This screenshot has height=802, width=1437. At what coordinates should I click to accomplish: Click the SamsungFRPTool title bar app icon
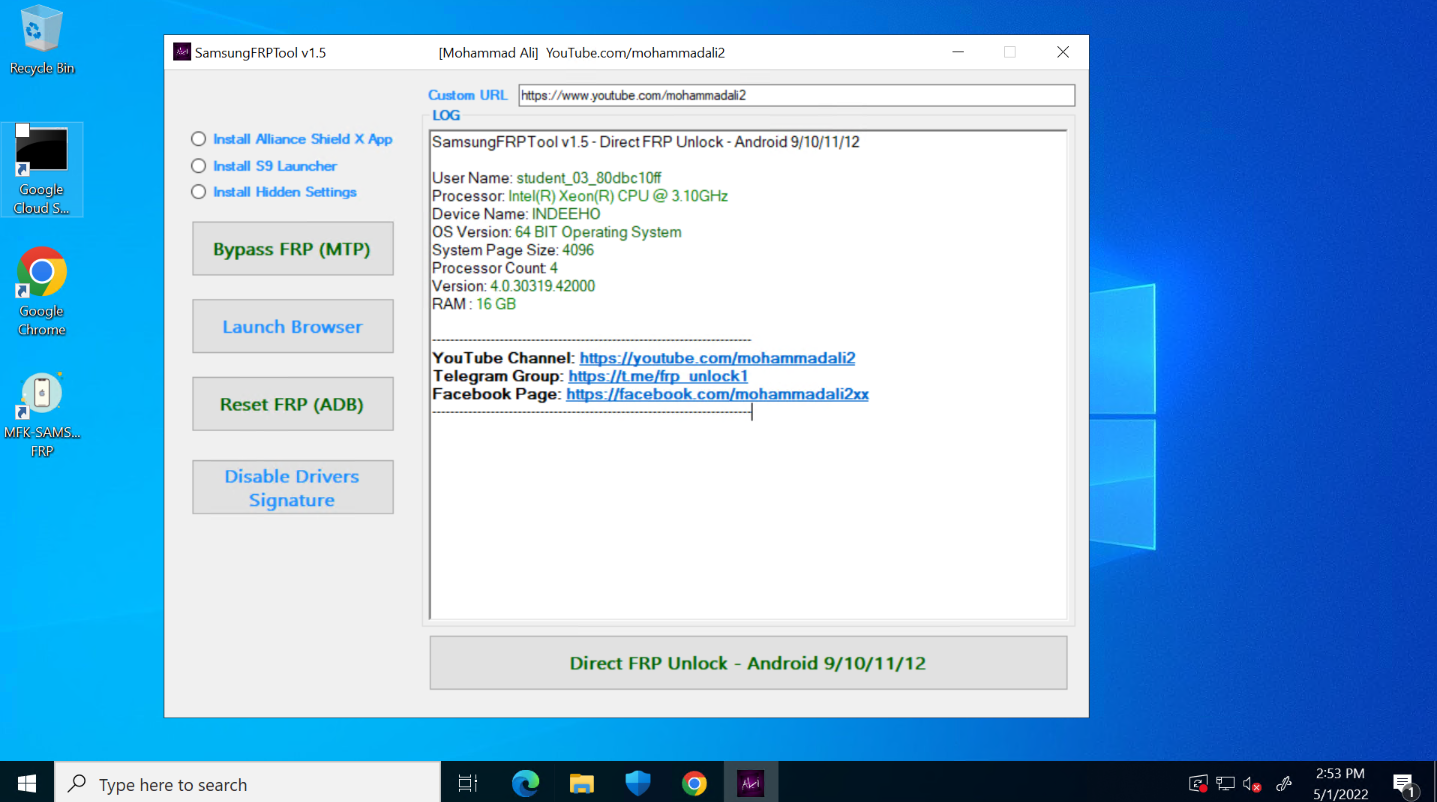[x=182, y=52]
